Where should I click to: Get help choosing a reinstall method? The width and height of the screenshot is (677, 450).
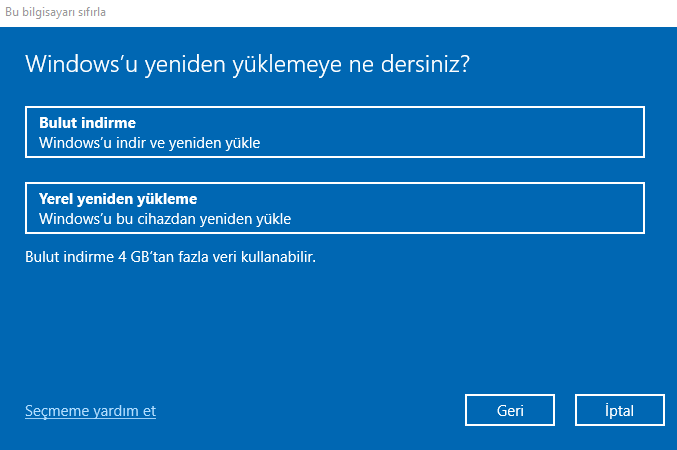[90, 411]
